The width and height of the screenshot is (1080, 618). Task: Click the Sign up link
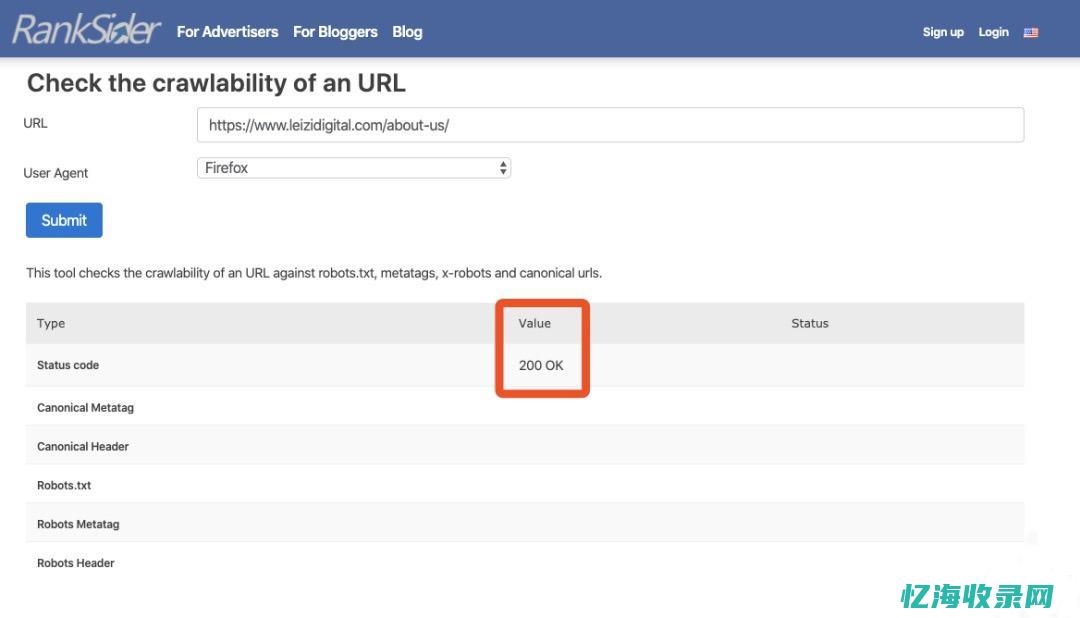click(x=943, y=32)
